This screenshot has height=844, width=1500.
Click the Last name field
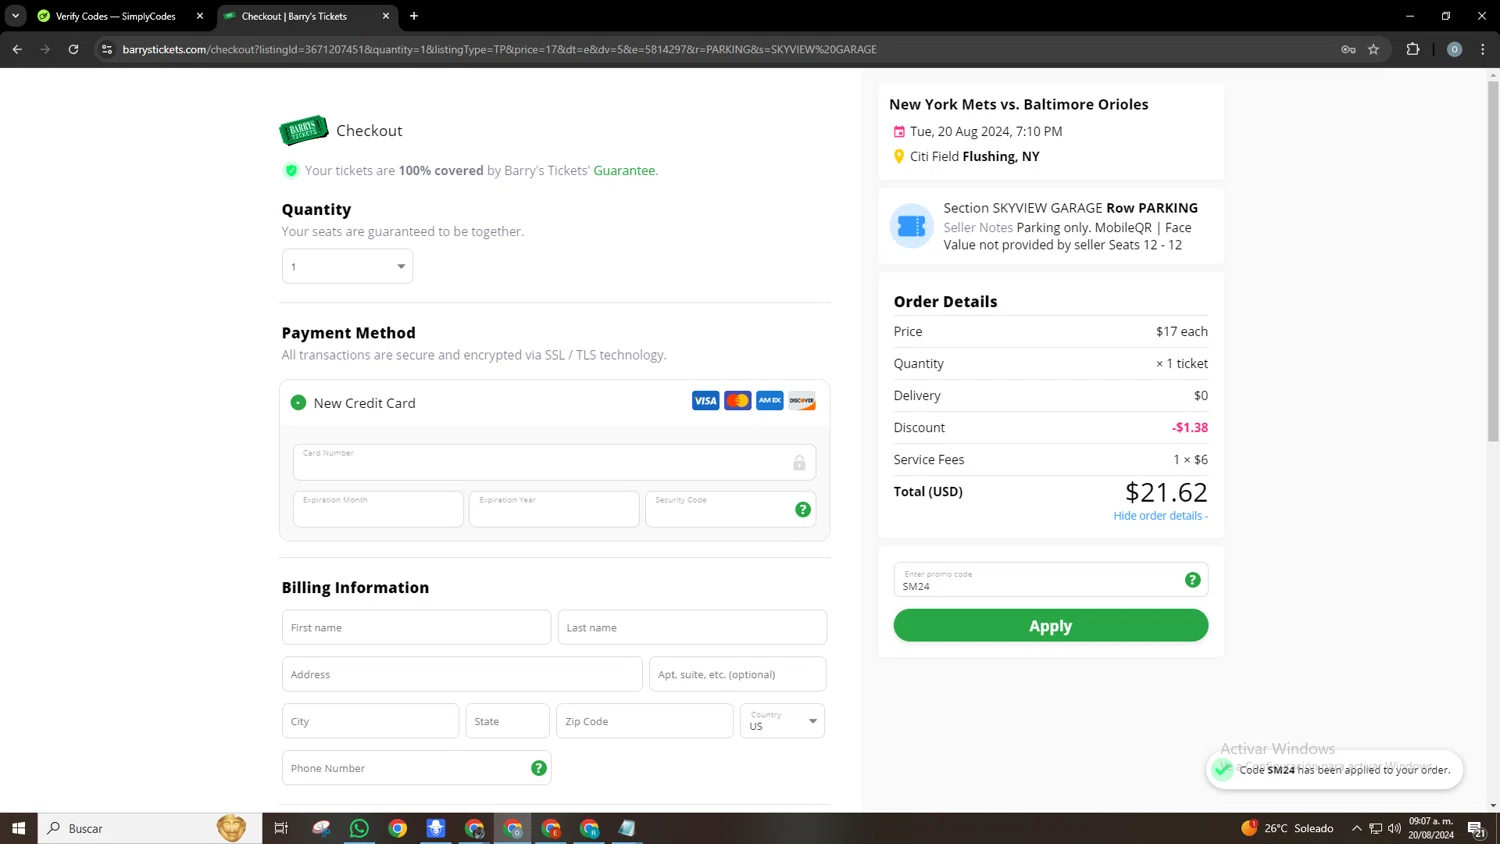pos(692,627)
